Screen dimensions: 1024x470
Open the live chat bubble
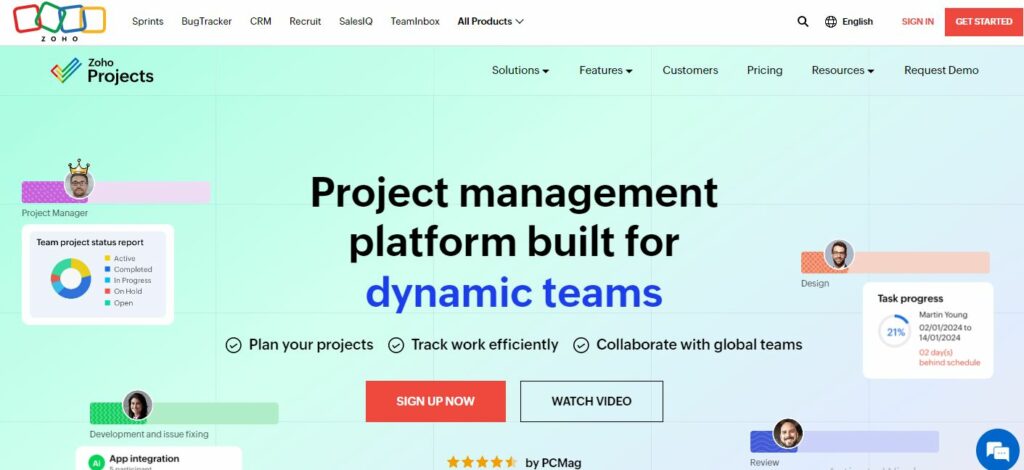999,450
